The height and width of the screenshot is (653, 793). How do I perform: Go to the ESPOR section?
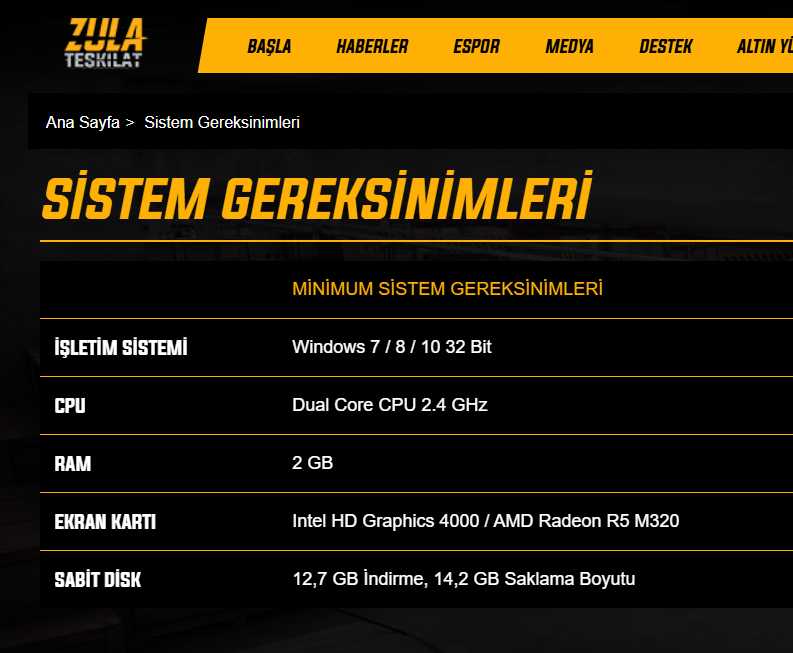pos(476,47)
